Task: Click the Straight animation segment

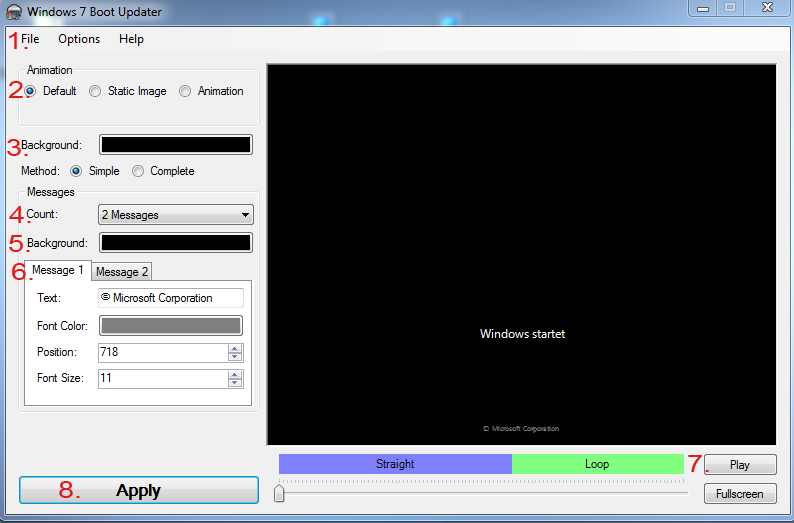Action: (395, 464)
